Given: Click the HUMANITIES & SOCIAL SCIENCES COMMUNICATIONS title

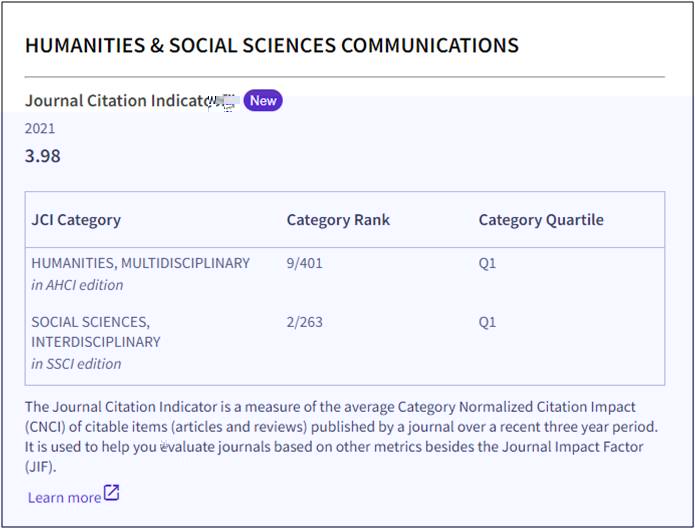Looking at the screenshot, I should pos(271,45).
